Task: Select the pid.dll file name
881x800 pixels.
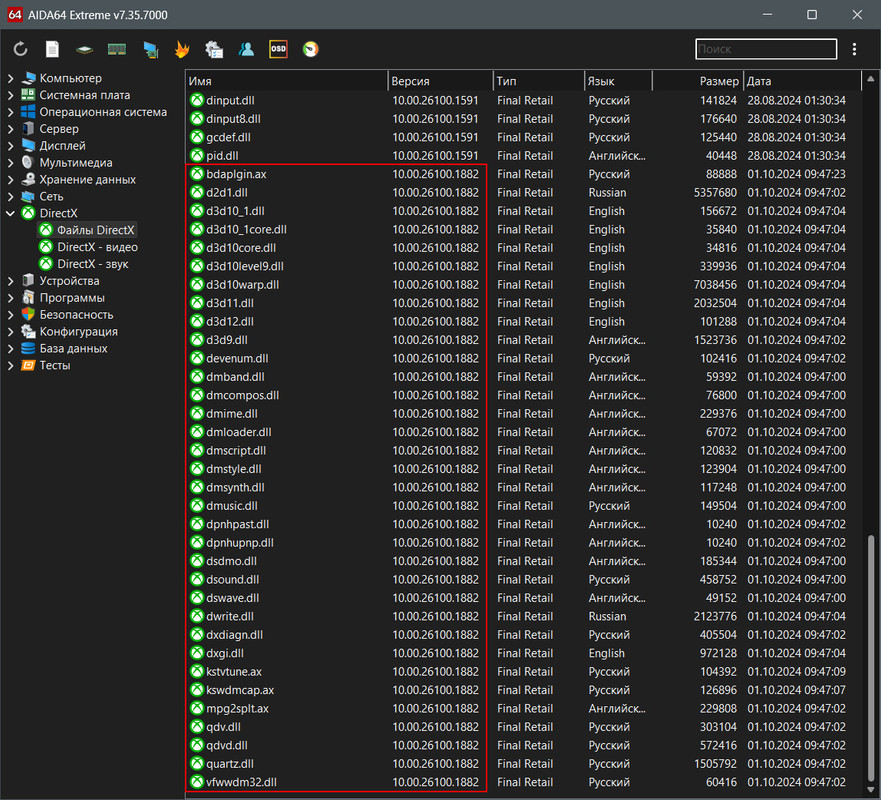Action: click(222, 156)
